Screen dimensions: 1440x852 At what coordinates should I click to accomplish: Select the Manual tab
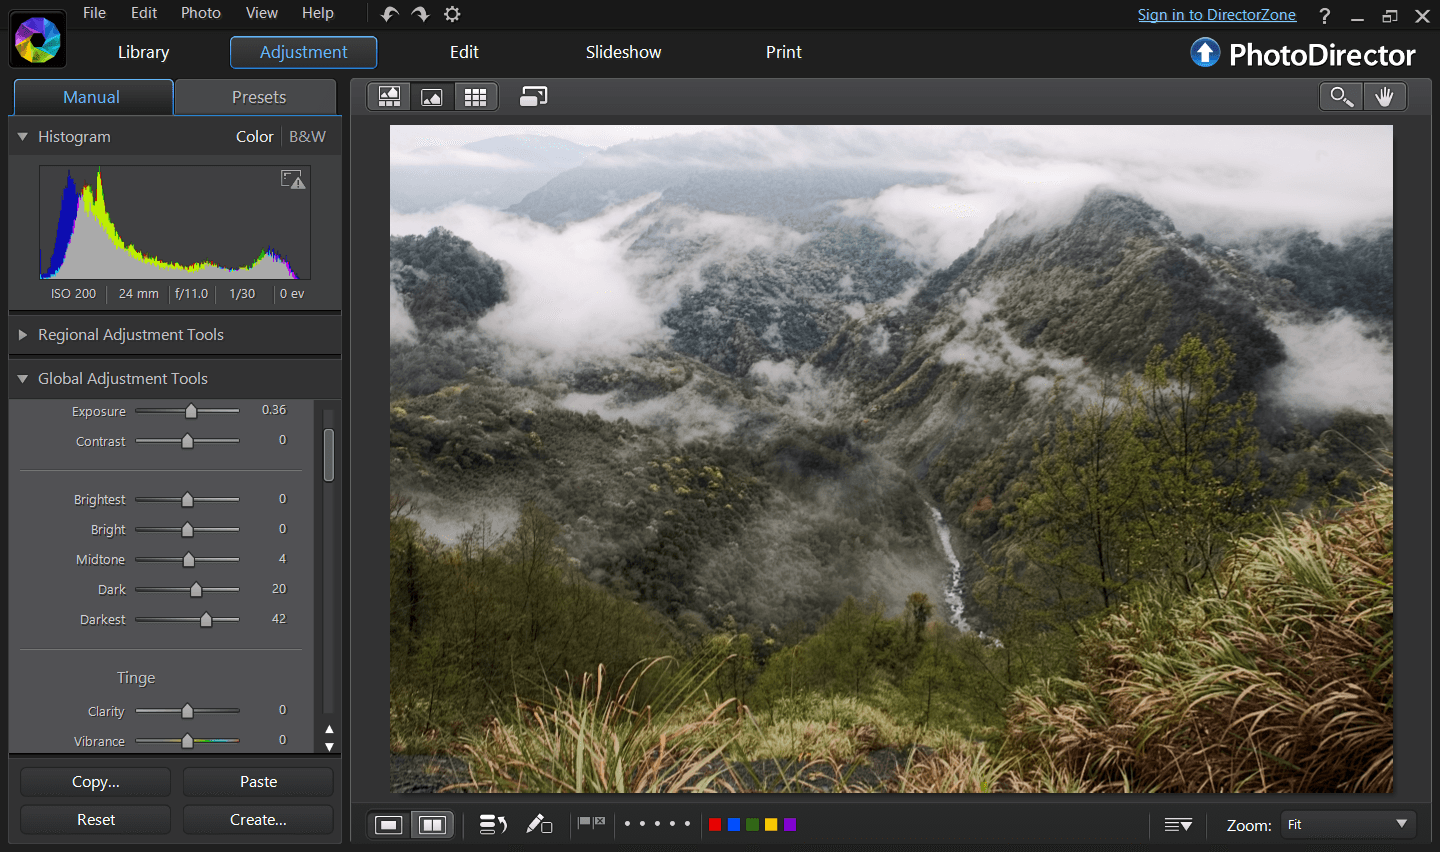pyautogui.click(x=92, y=97)
